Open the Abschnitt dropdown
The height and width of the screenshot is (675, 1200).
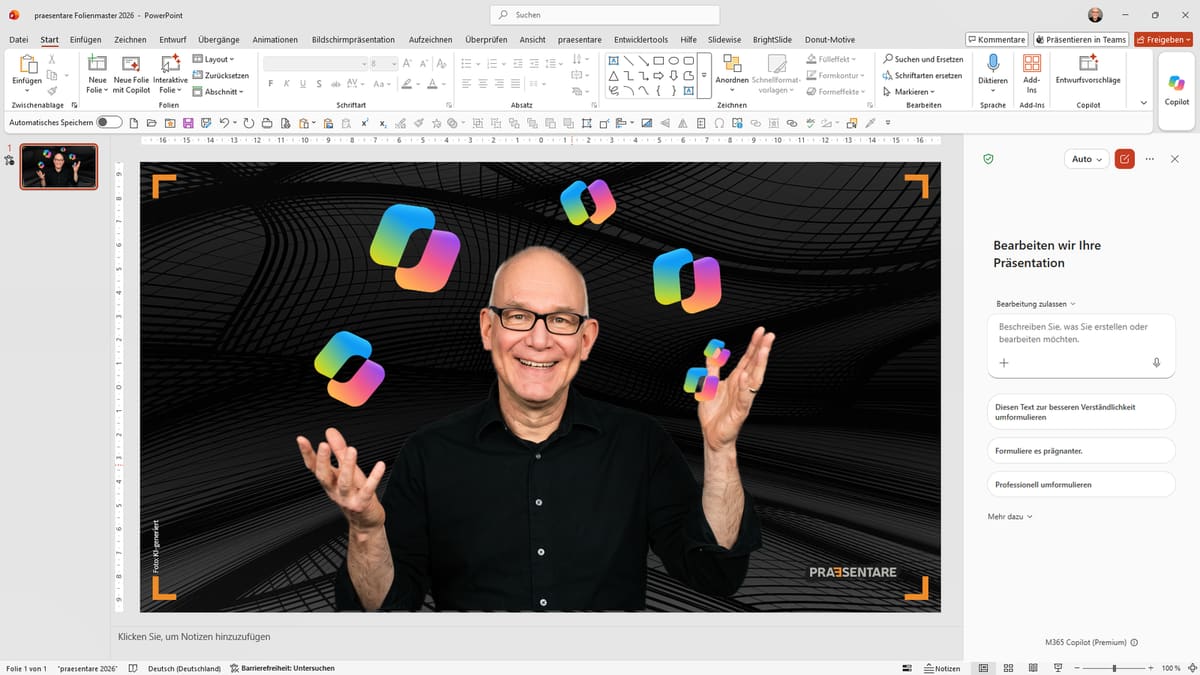[218, 91]
